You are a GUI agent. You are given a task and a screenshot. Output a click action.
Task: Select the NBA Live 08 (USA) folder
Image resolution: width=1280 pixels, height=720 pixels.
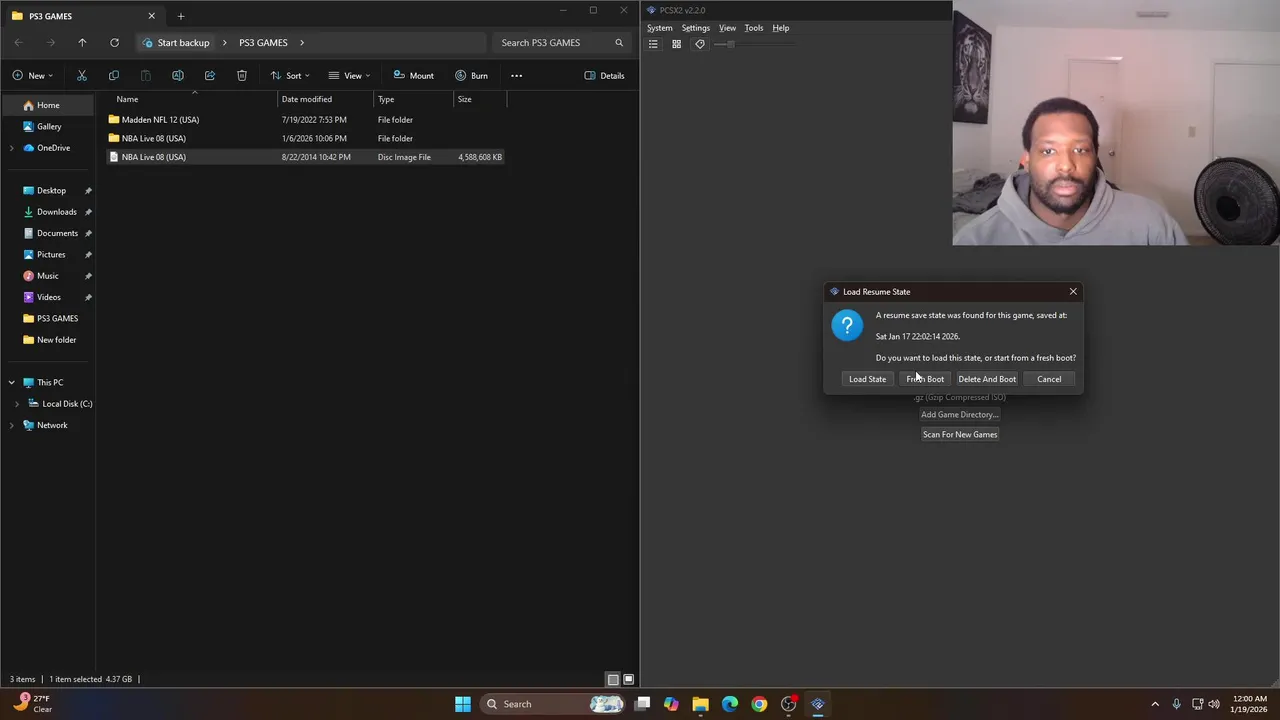click(x=306, y=138)
